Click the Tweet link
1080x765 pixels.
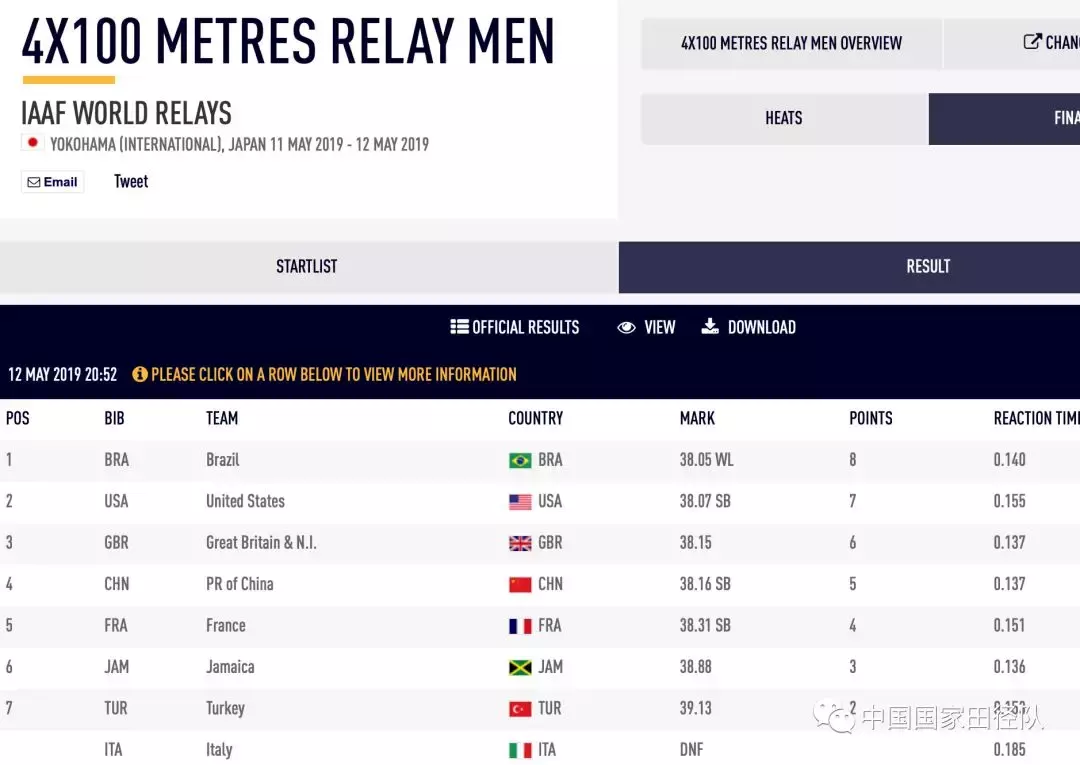pyautogui.click(x=131, y=182)
